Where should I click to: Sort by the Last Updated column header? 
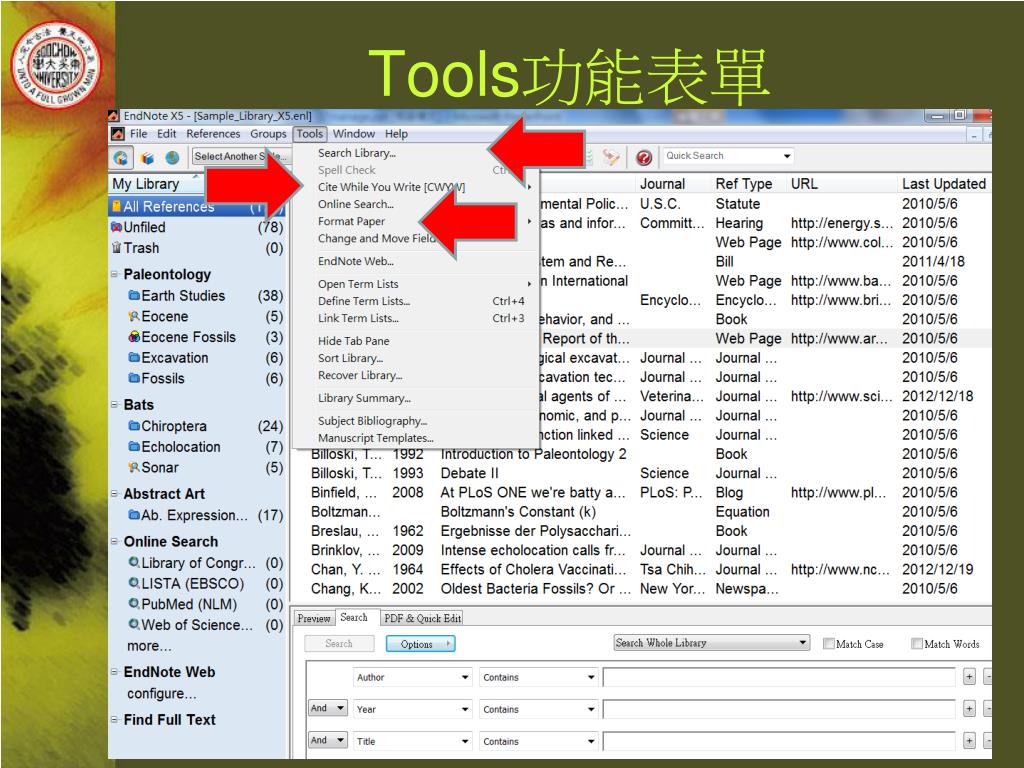[x=944, y=184]
